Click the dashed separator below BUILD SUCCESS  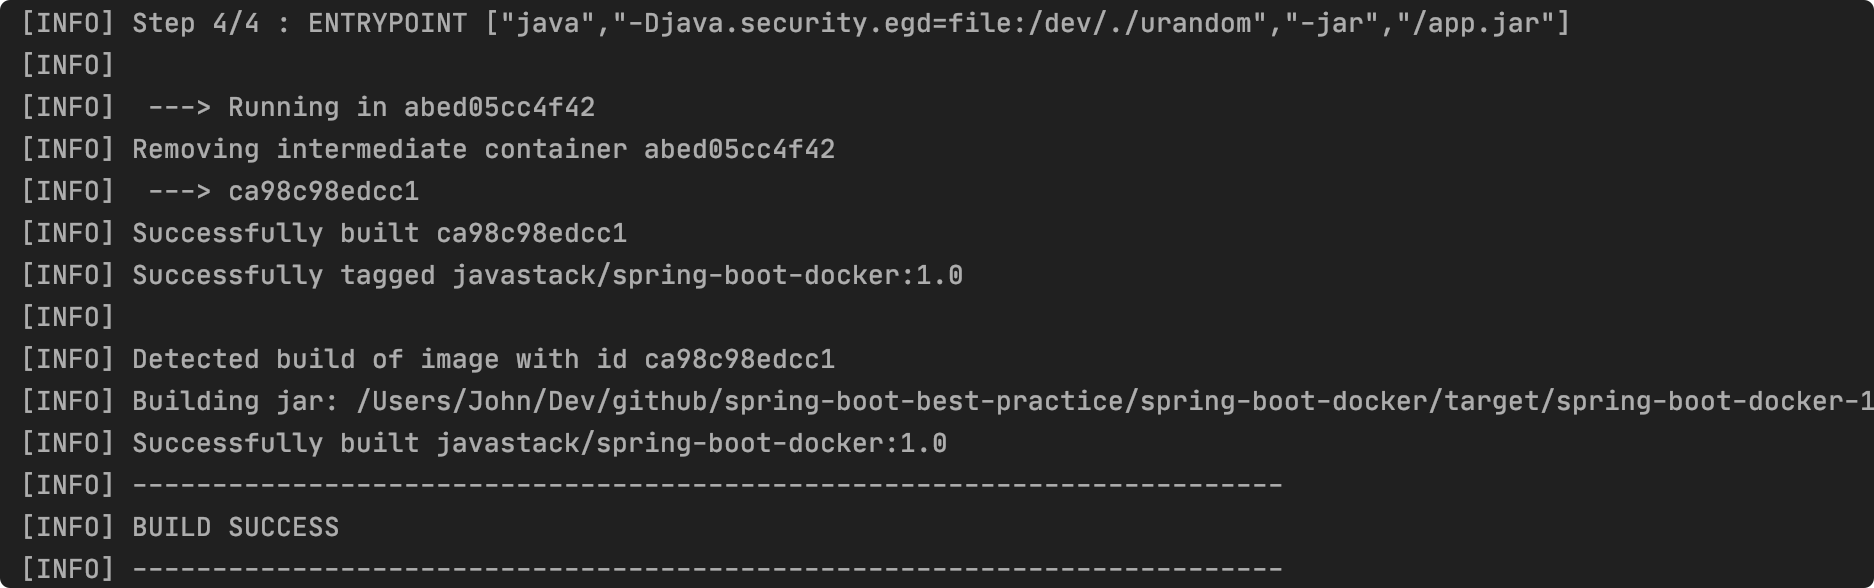[707, 569]
